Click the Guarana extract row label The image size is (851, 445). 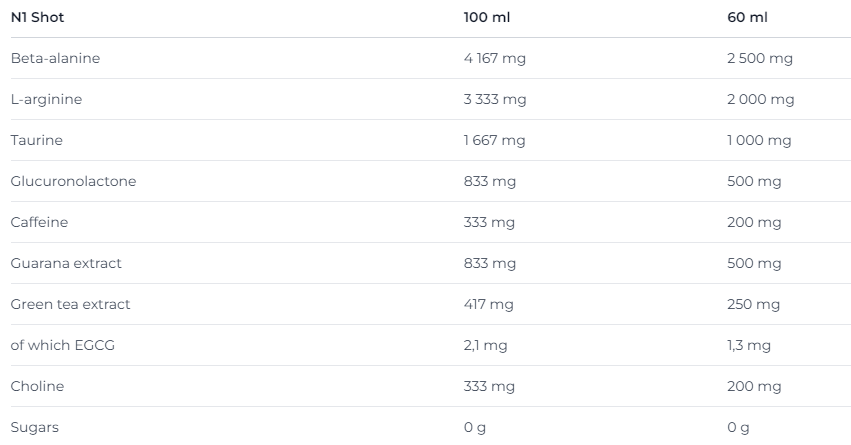pos(66,263)
